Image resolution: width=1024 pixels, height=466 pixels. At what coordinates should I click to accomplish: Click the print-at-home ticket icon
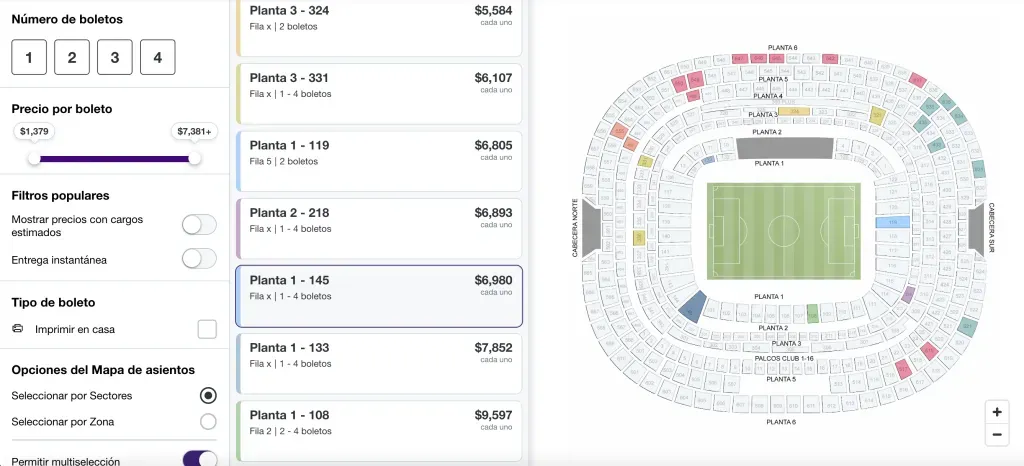coord(18,328)
